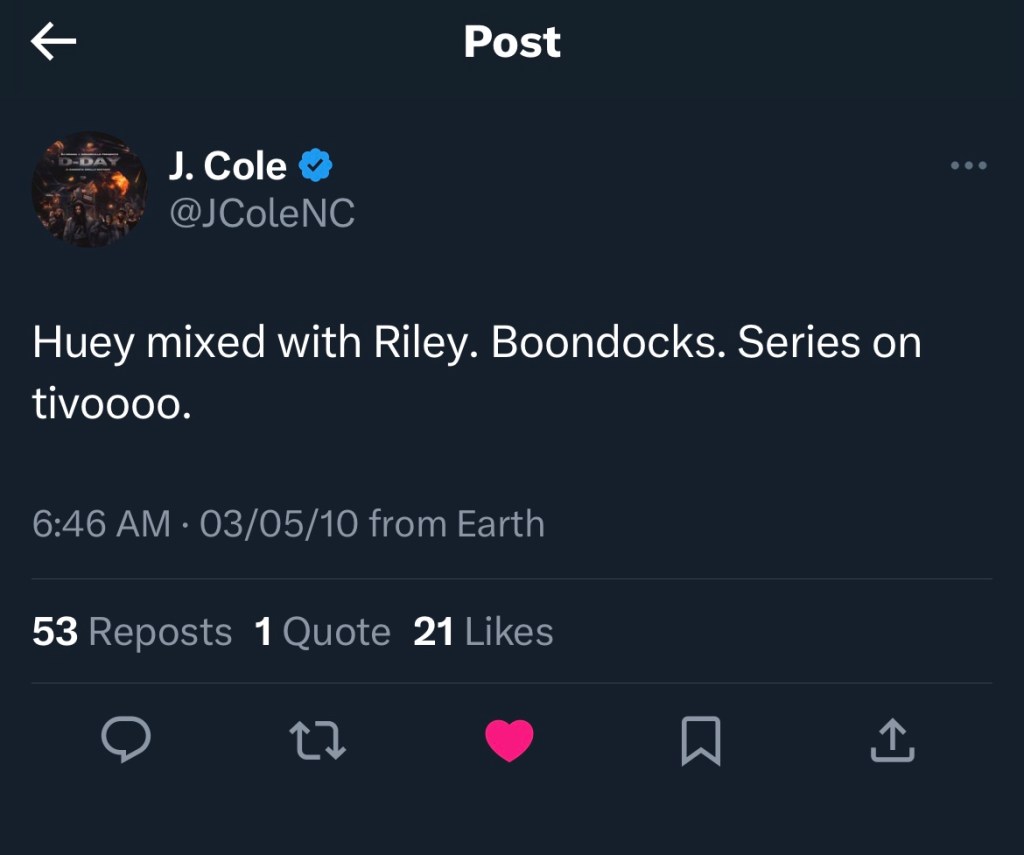Bookmark the post with bookmark icon
This screenshot has width=1024, height=855.
coord(701,741)
